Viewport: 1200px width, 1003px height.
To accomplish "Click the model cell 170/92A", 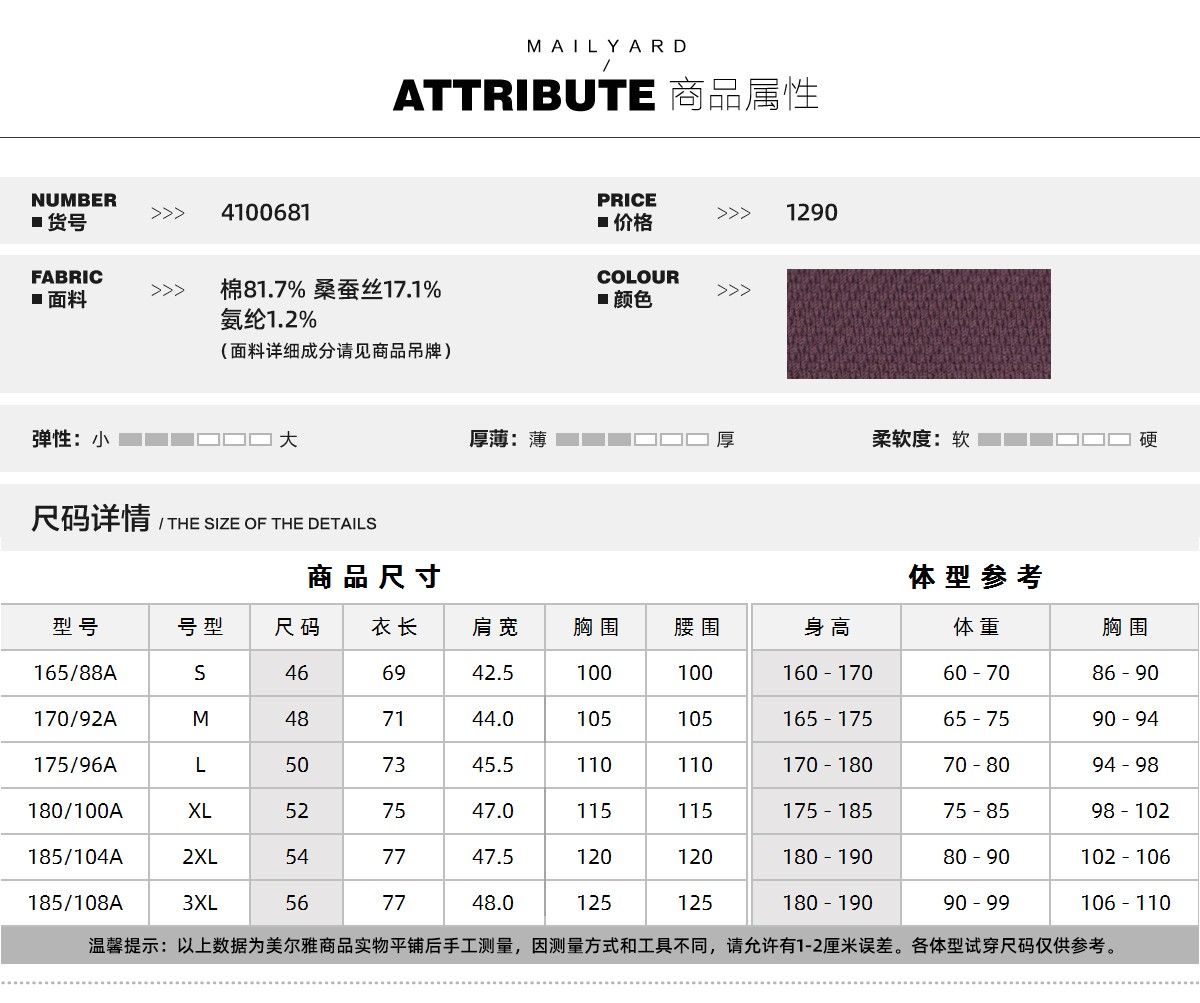I will pyautogui.click(x=75, y=719).
